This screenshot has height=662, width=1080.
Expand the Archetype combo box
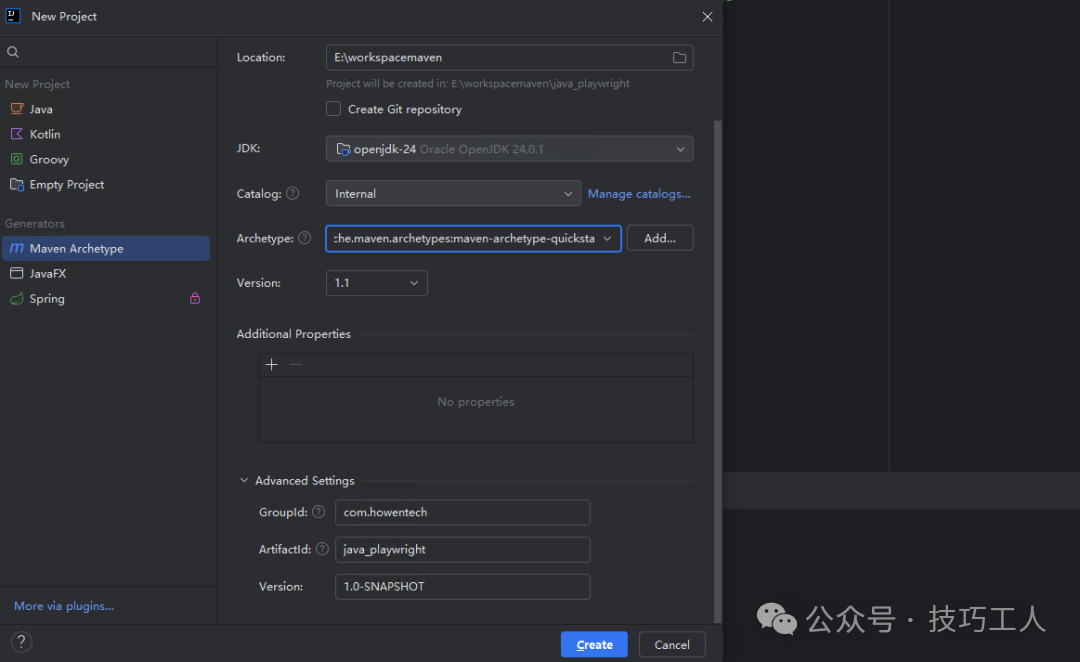[x=606, y=239]
